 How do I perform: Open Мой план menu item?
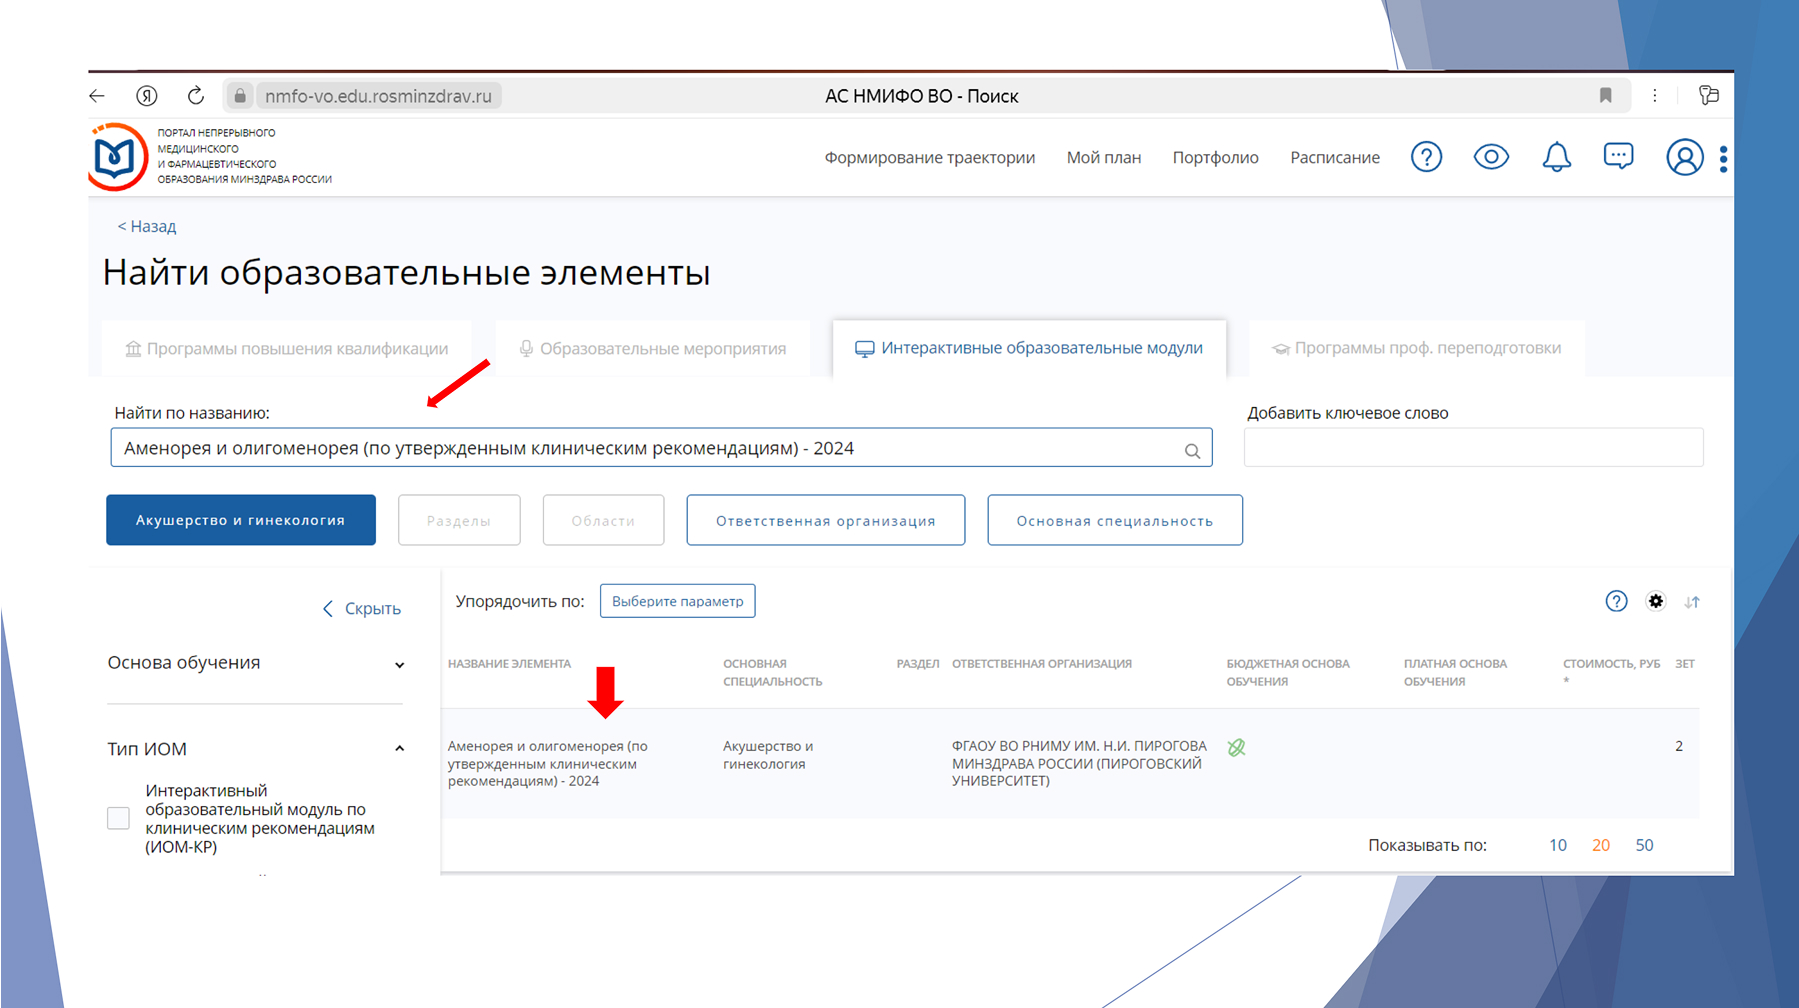click(1104, 157)
